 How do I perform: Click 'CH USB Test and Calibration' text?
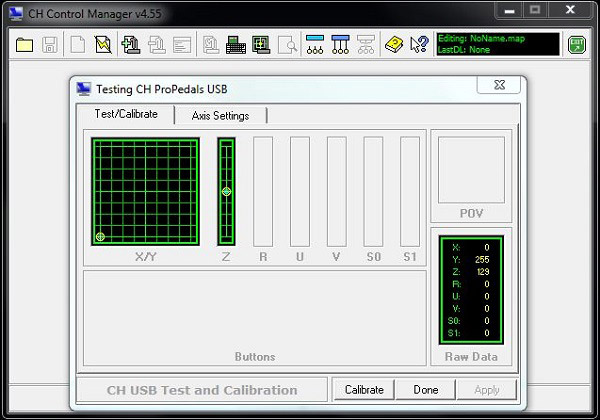[202, 390]
